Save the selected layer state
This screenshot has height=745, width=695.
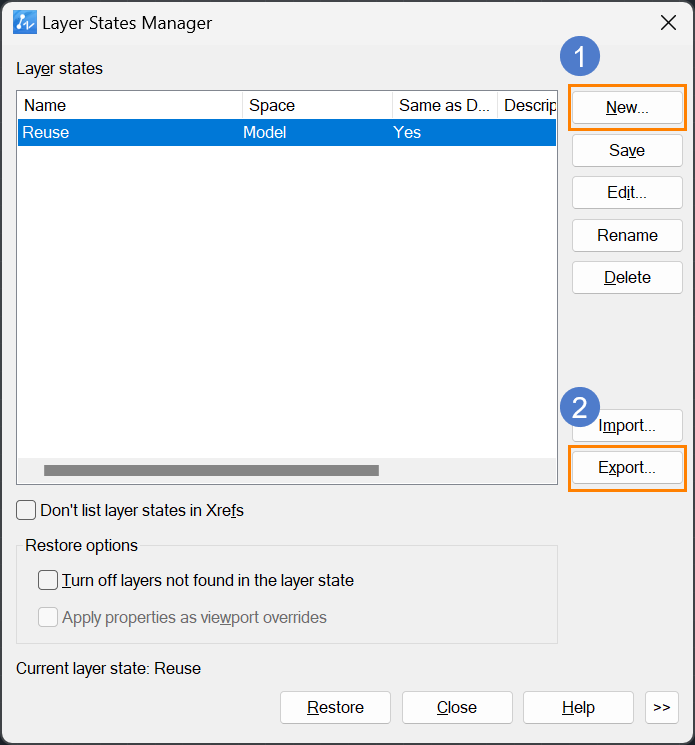pyautogui.click(x=627, y=150)
